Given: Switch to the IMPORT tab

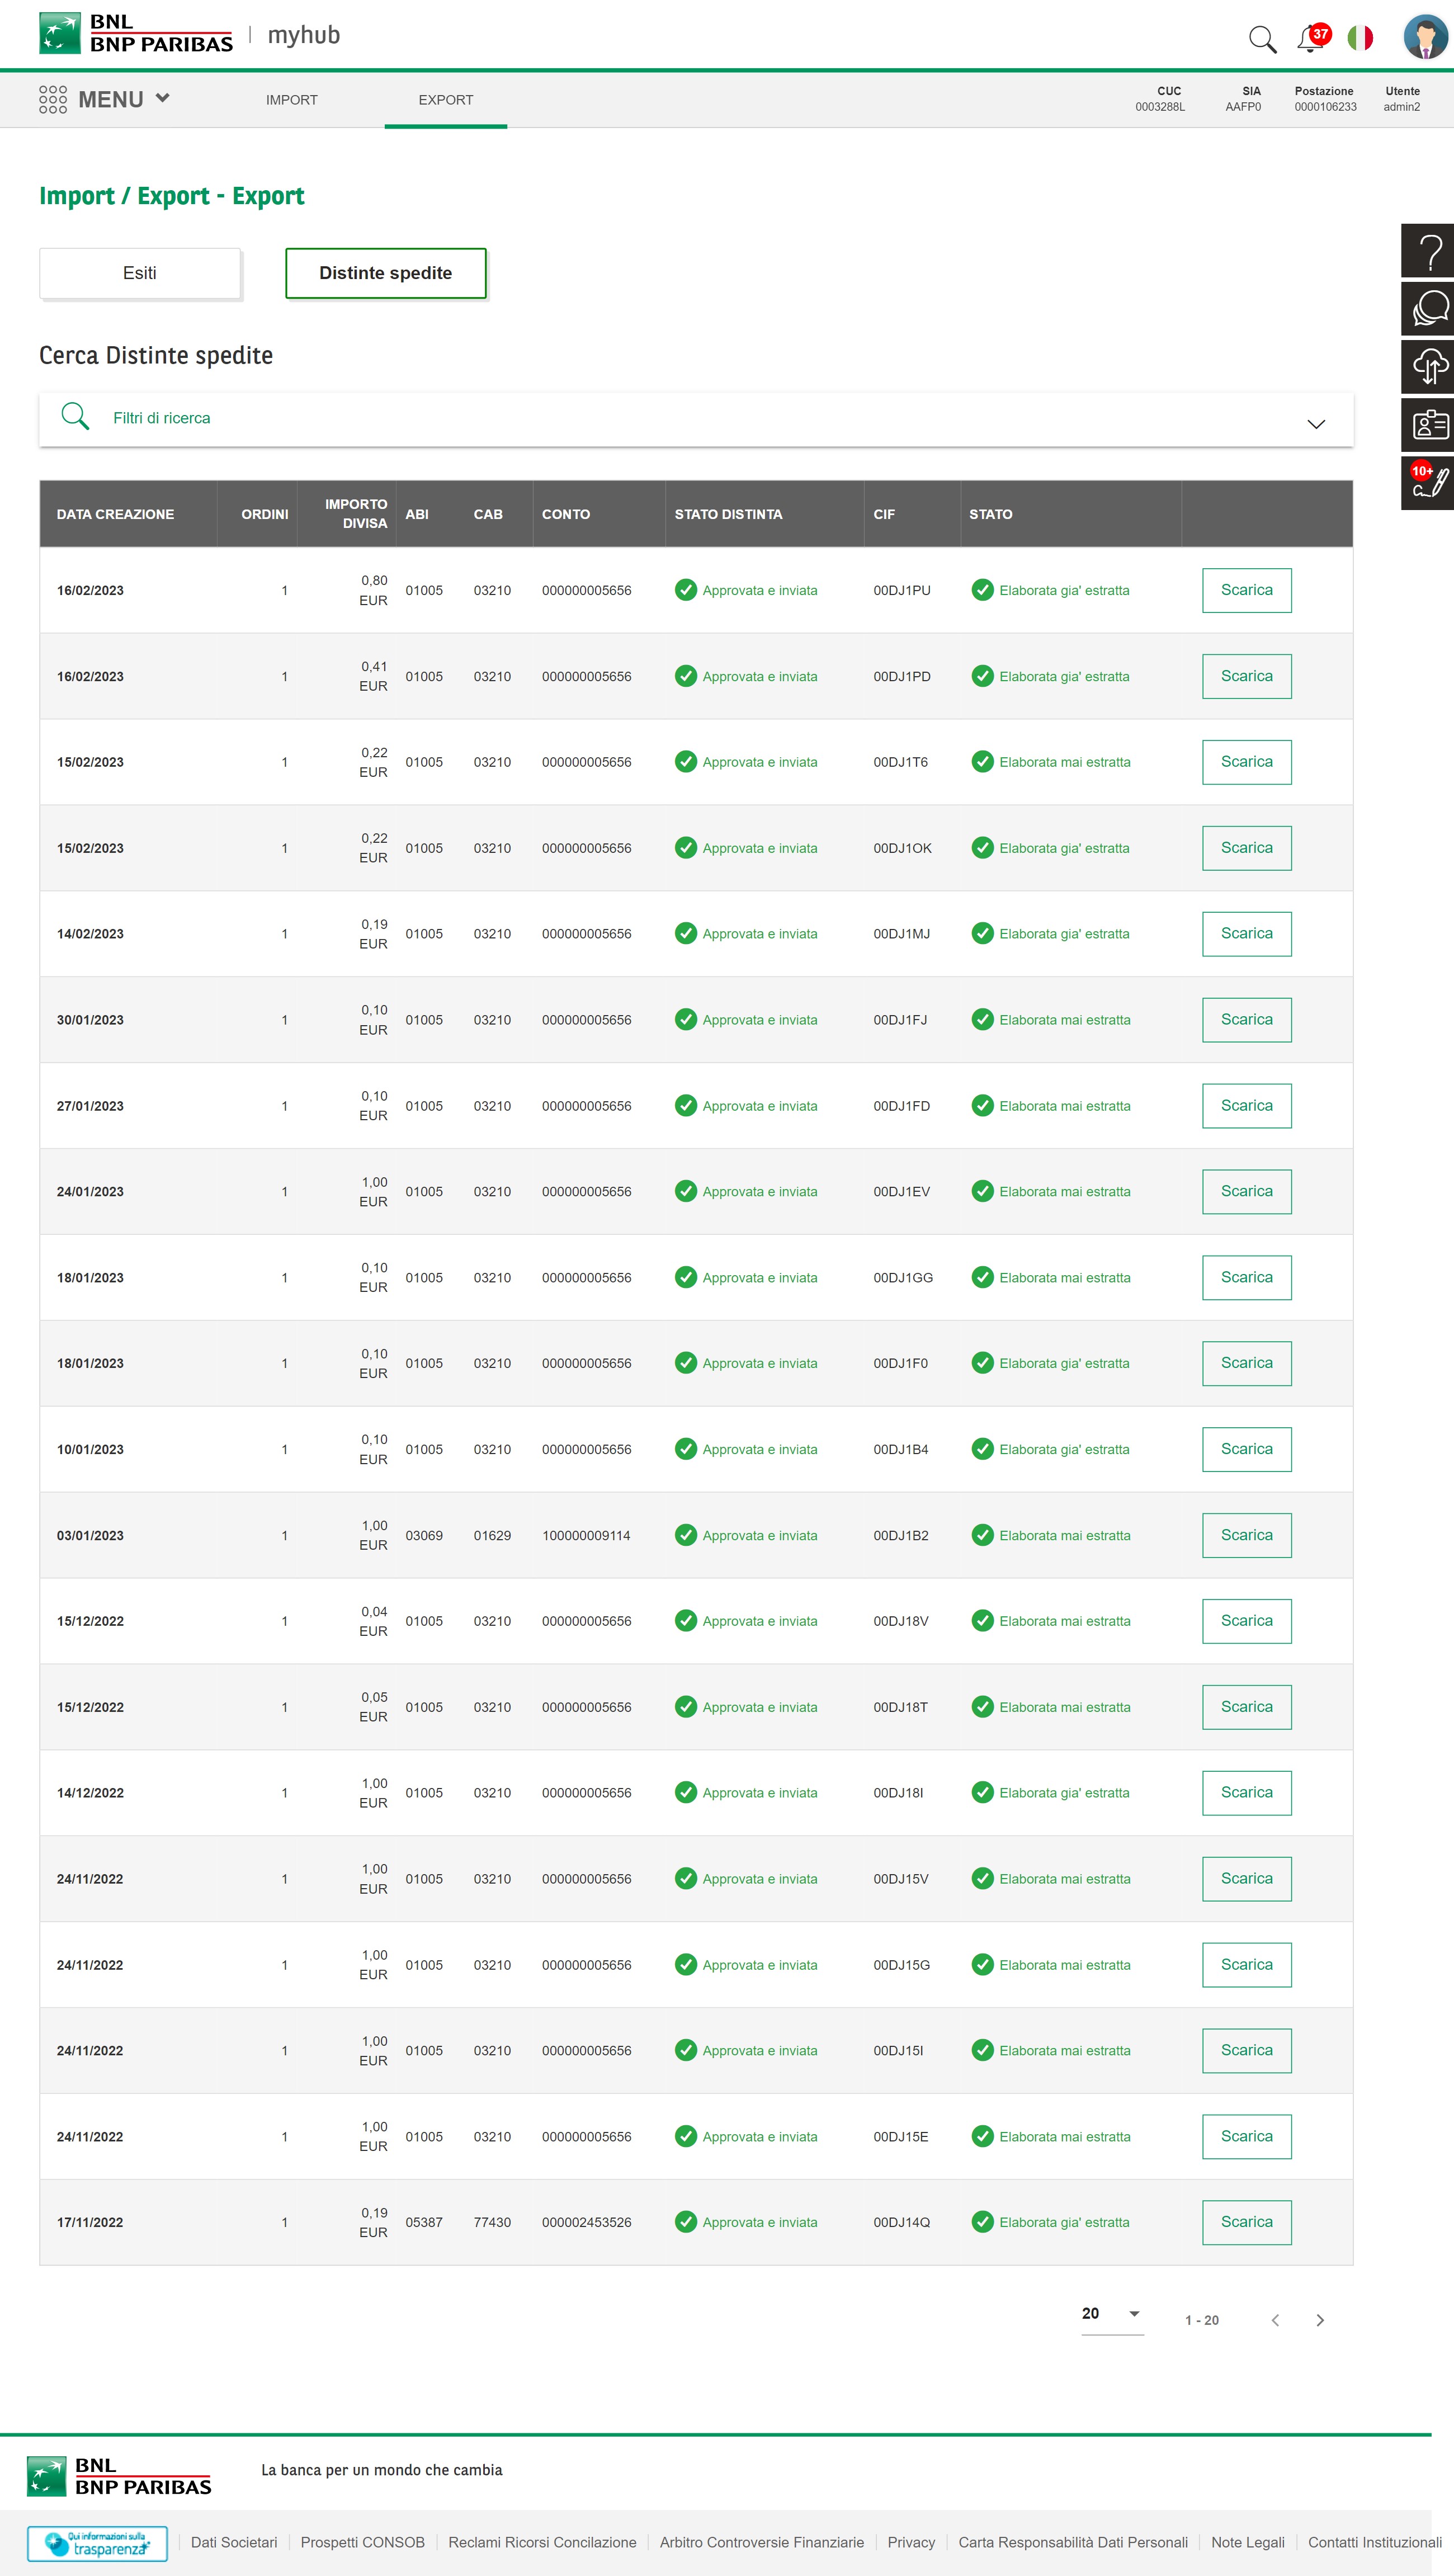Looking at the screenshot, I should (x=292, y=100).
